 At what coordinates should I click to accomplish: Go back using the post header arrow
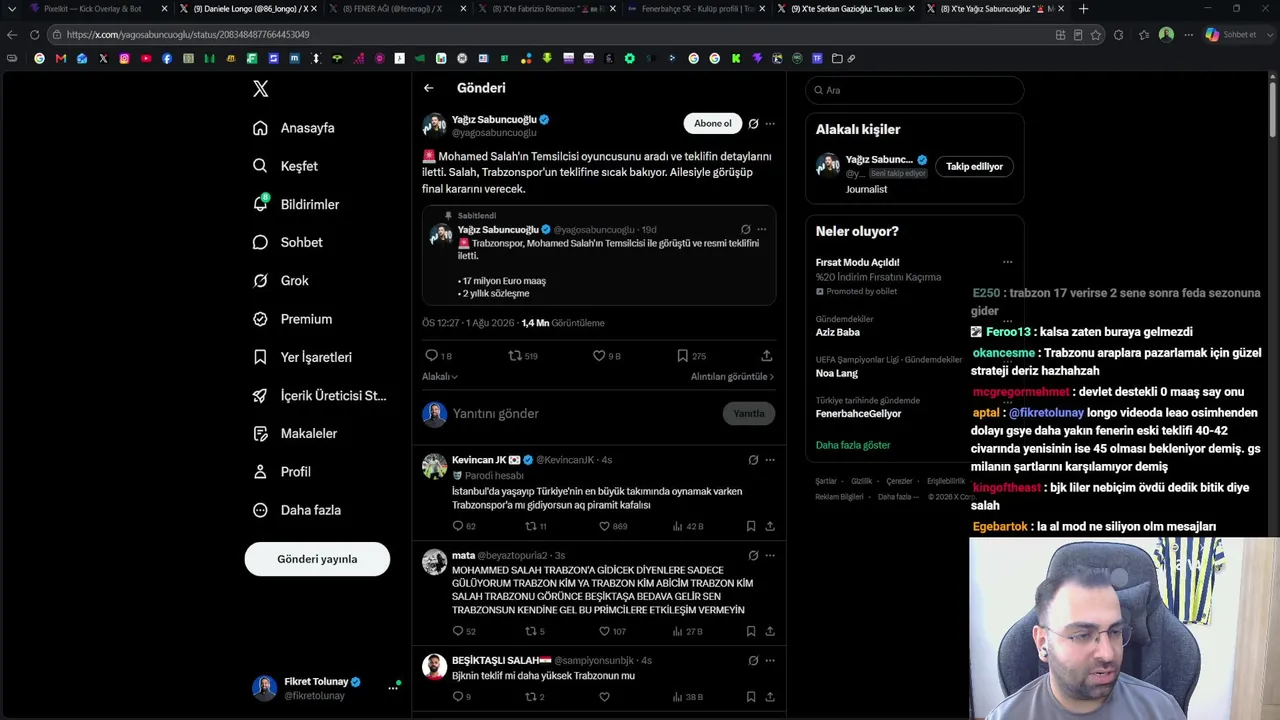[428, 88]
